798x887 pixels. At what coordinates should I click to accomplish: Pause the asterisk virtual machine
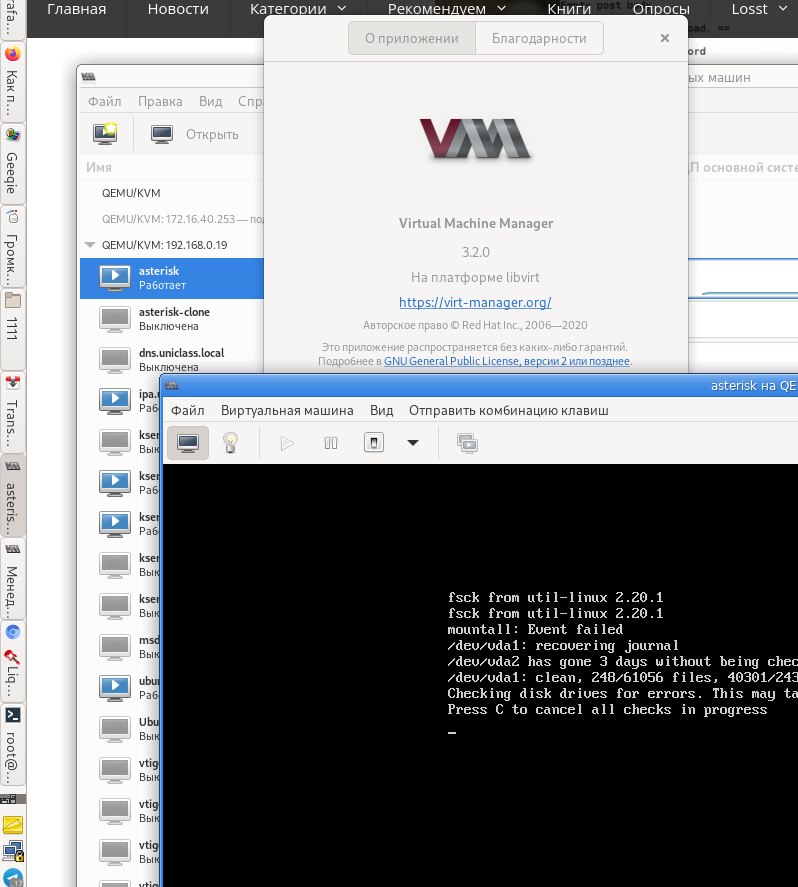point(331,443)
